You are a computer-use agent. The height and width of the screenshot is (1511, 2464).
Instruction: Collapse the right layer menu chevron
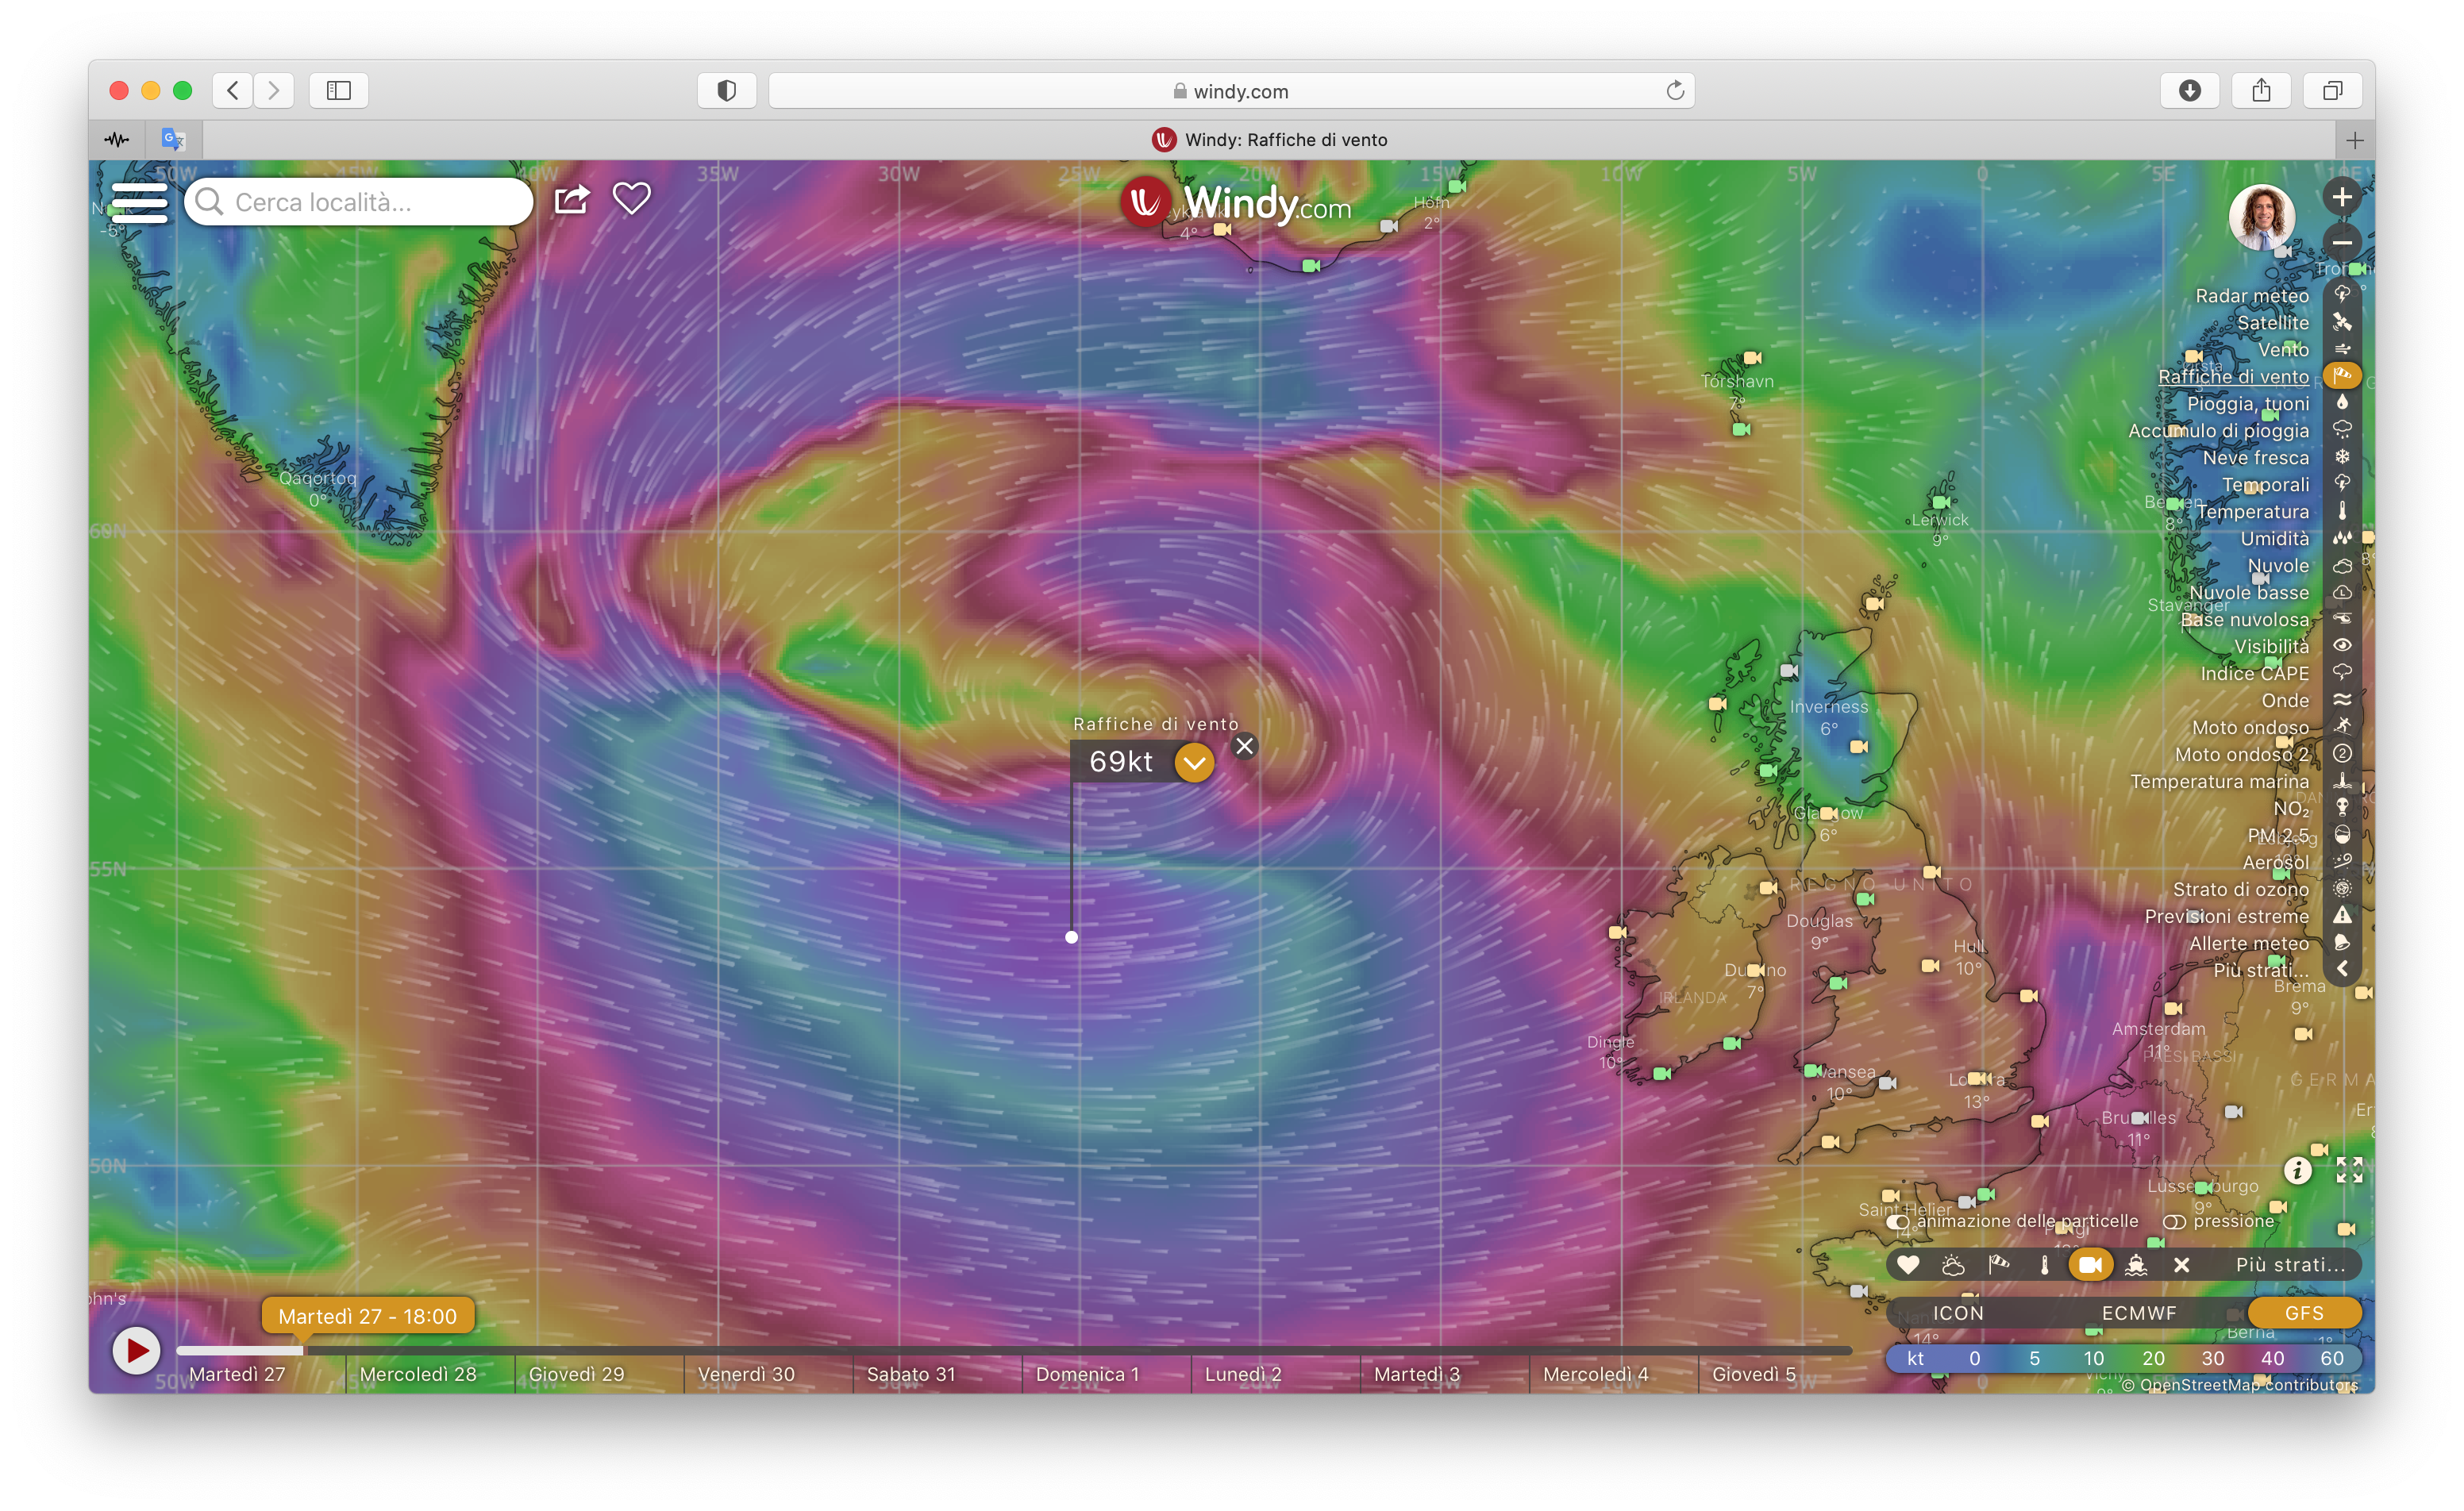coord(2342,969)
